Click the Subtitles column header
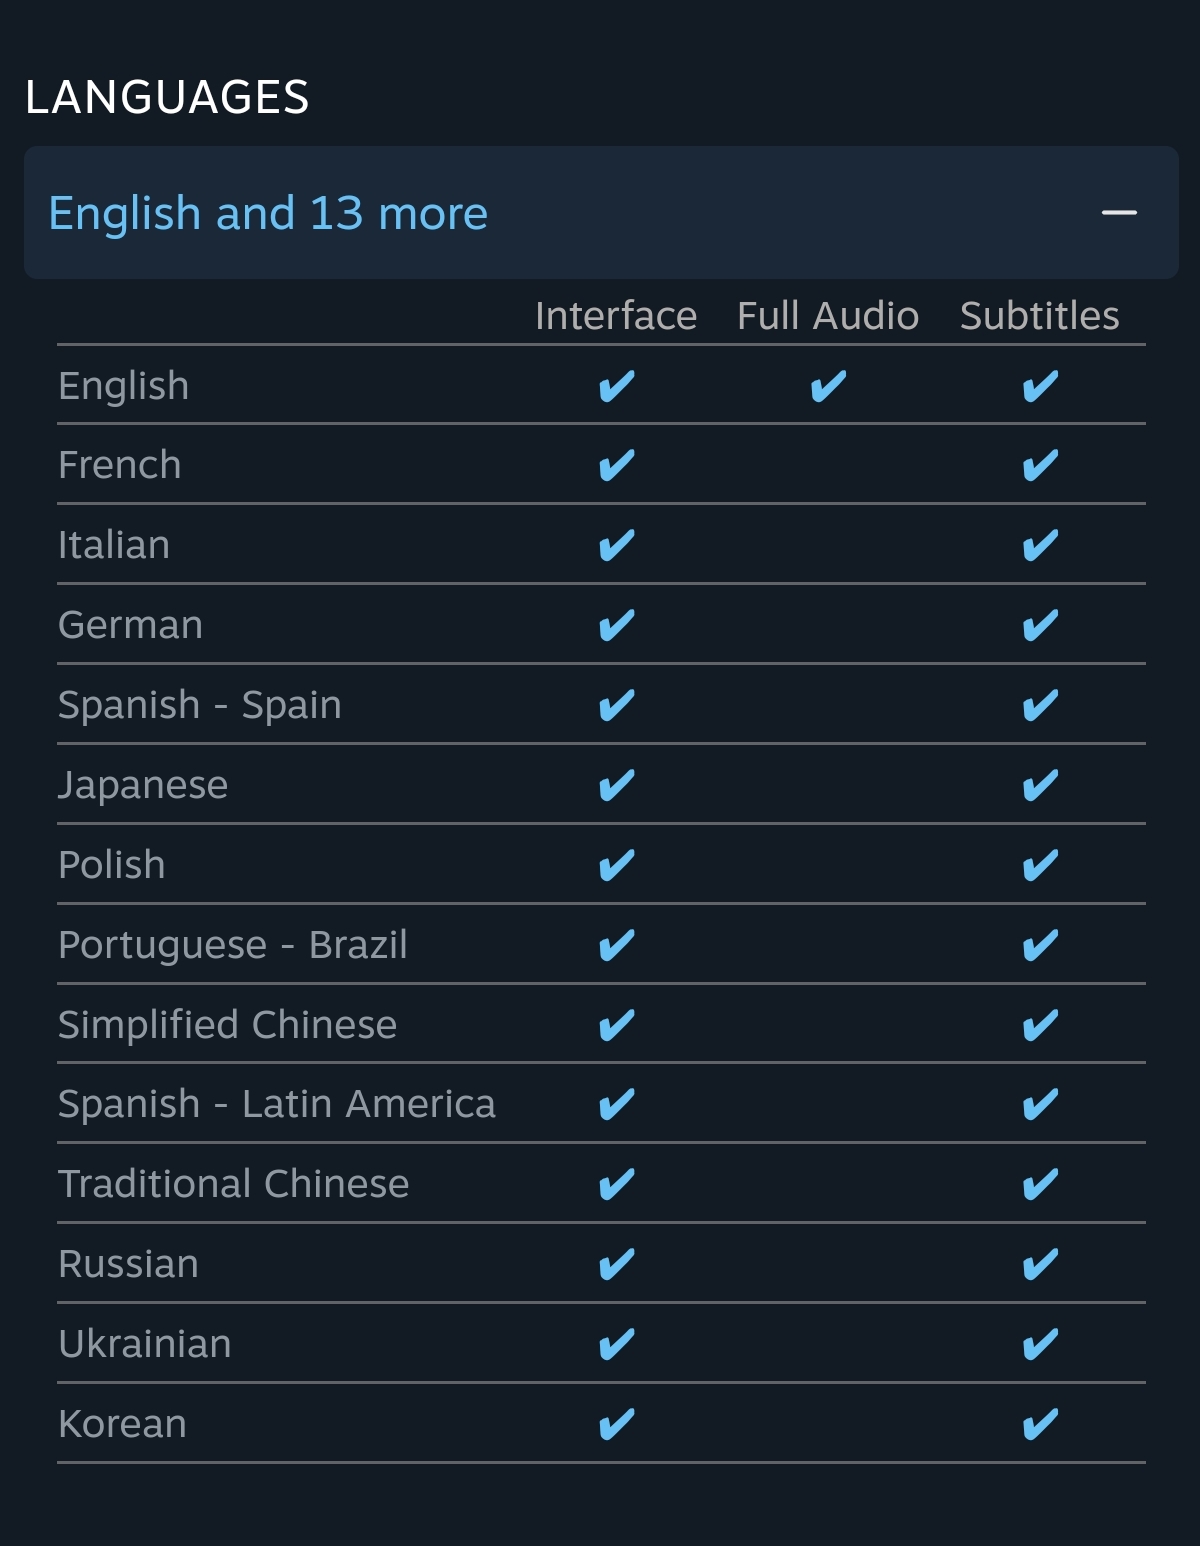Screen dimensions: 1200x1546 pos(1040,316)
